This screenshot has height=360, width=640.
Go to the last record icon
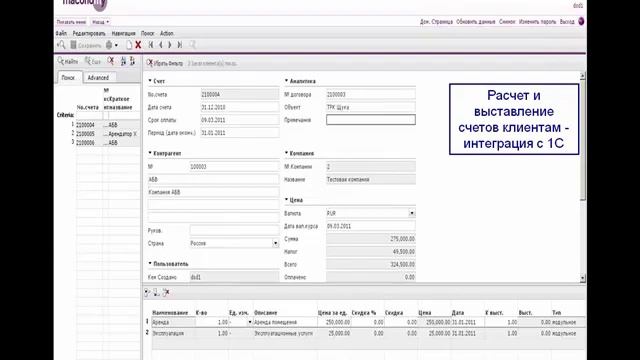180,45
